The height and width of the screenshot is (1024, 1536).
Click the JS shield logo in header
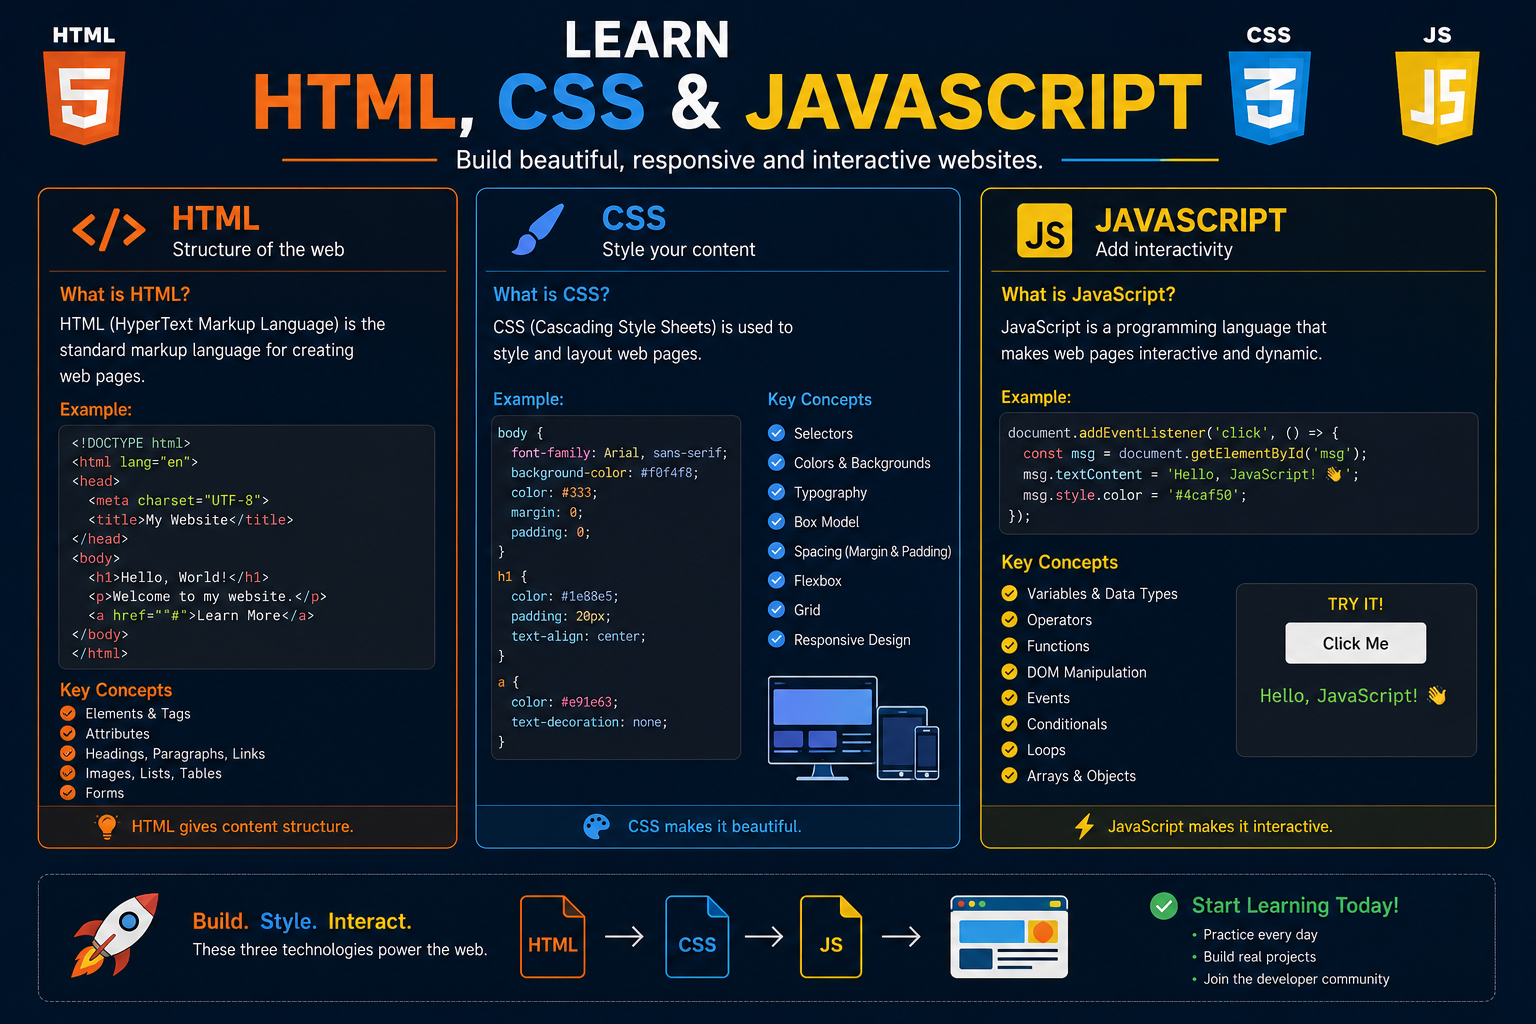pos(1437,98)
